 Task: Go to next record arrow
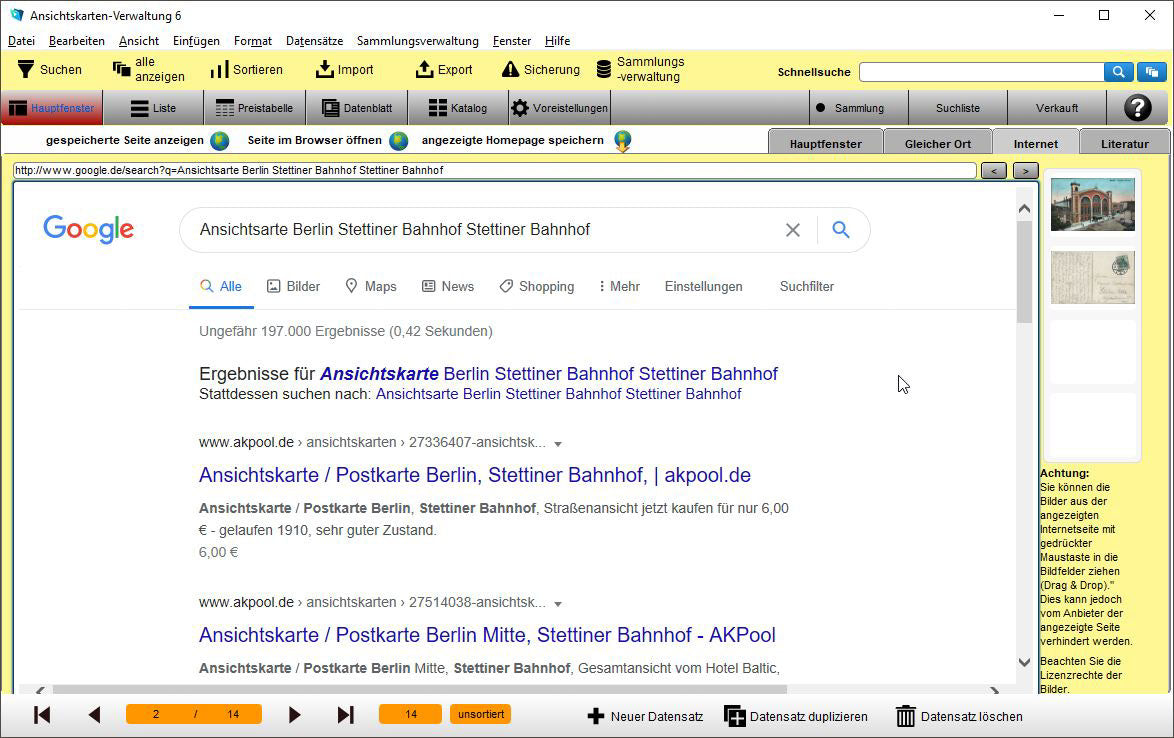tap(294, 715)
